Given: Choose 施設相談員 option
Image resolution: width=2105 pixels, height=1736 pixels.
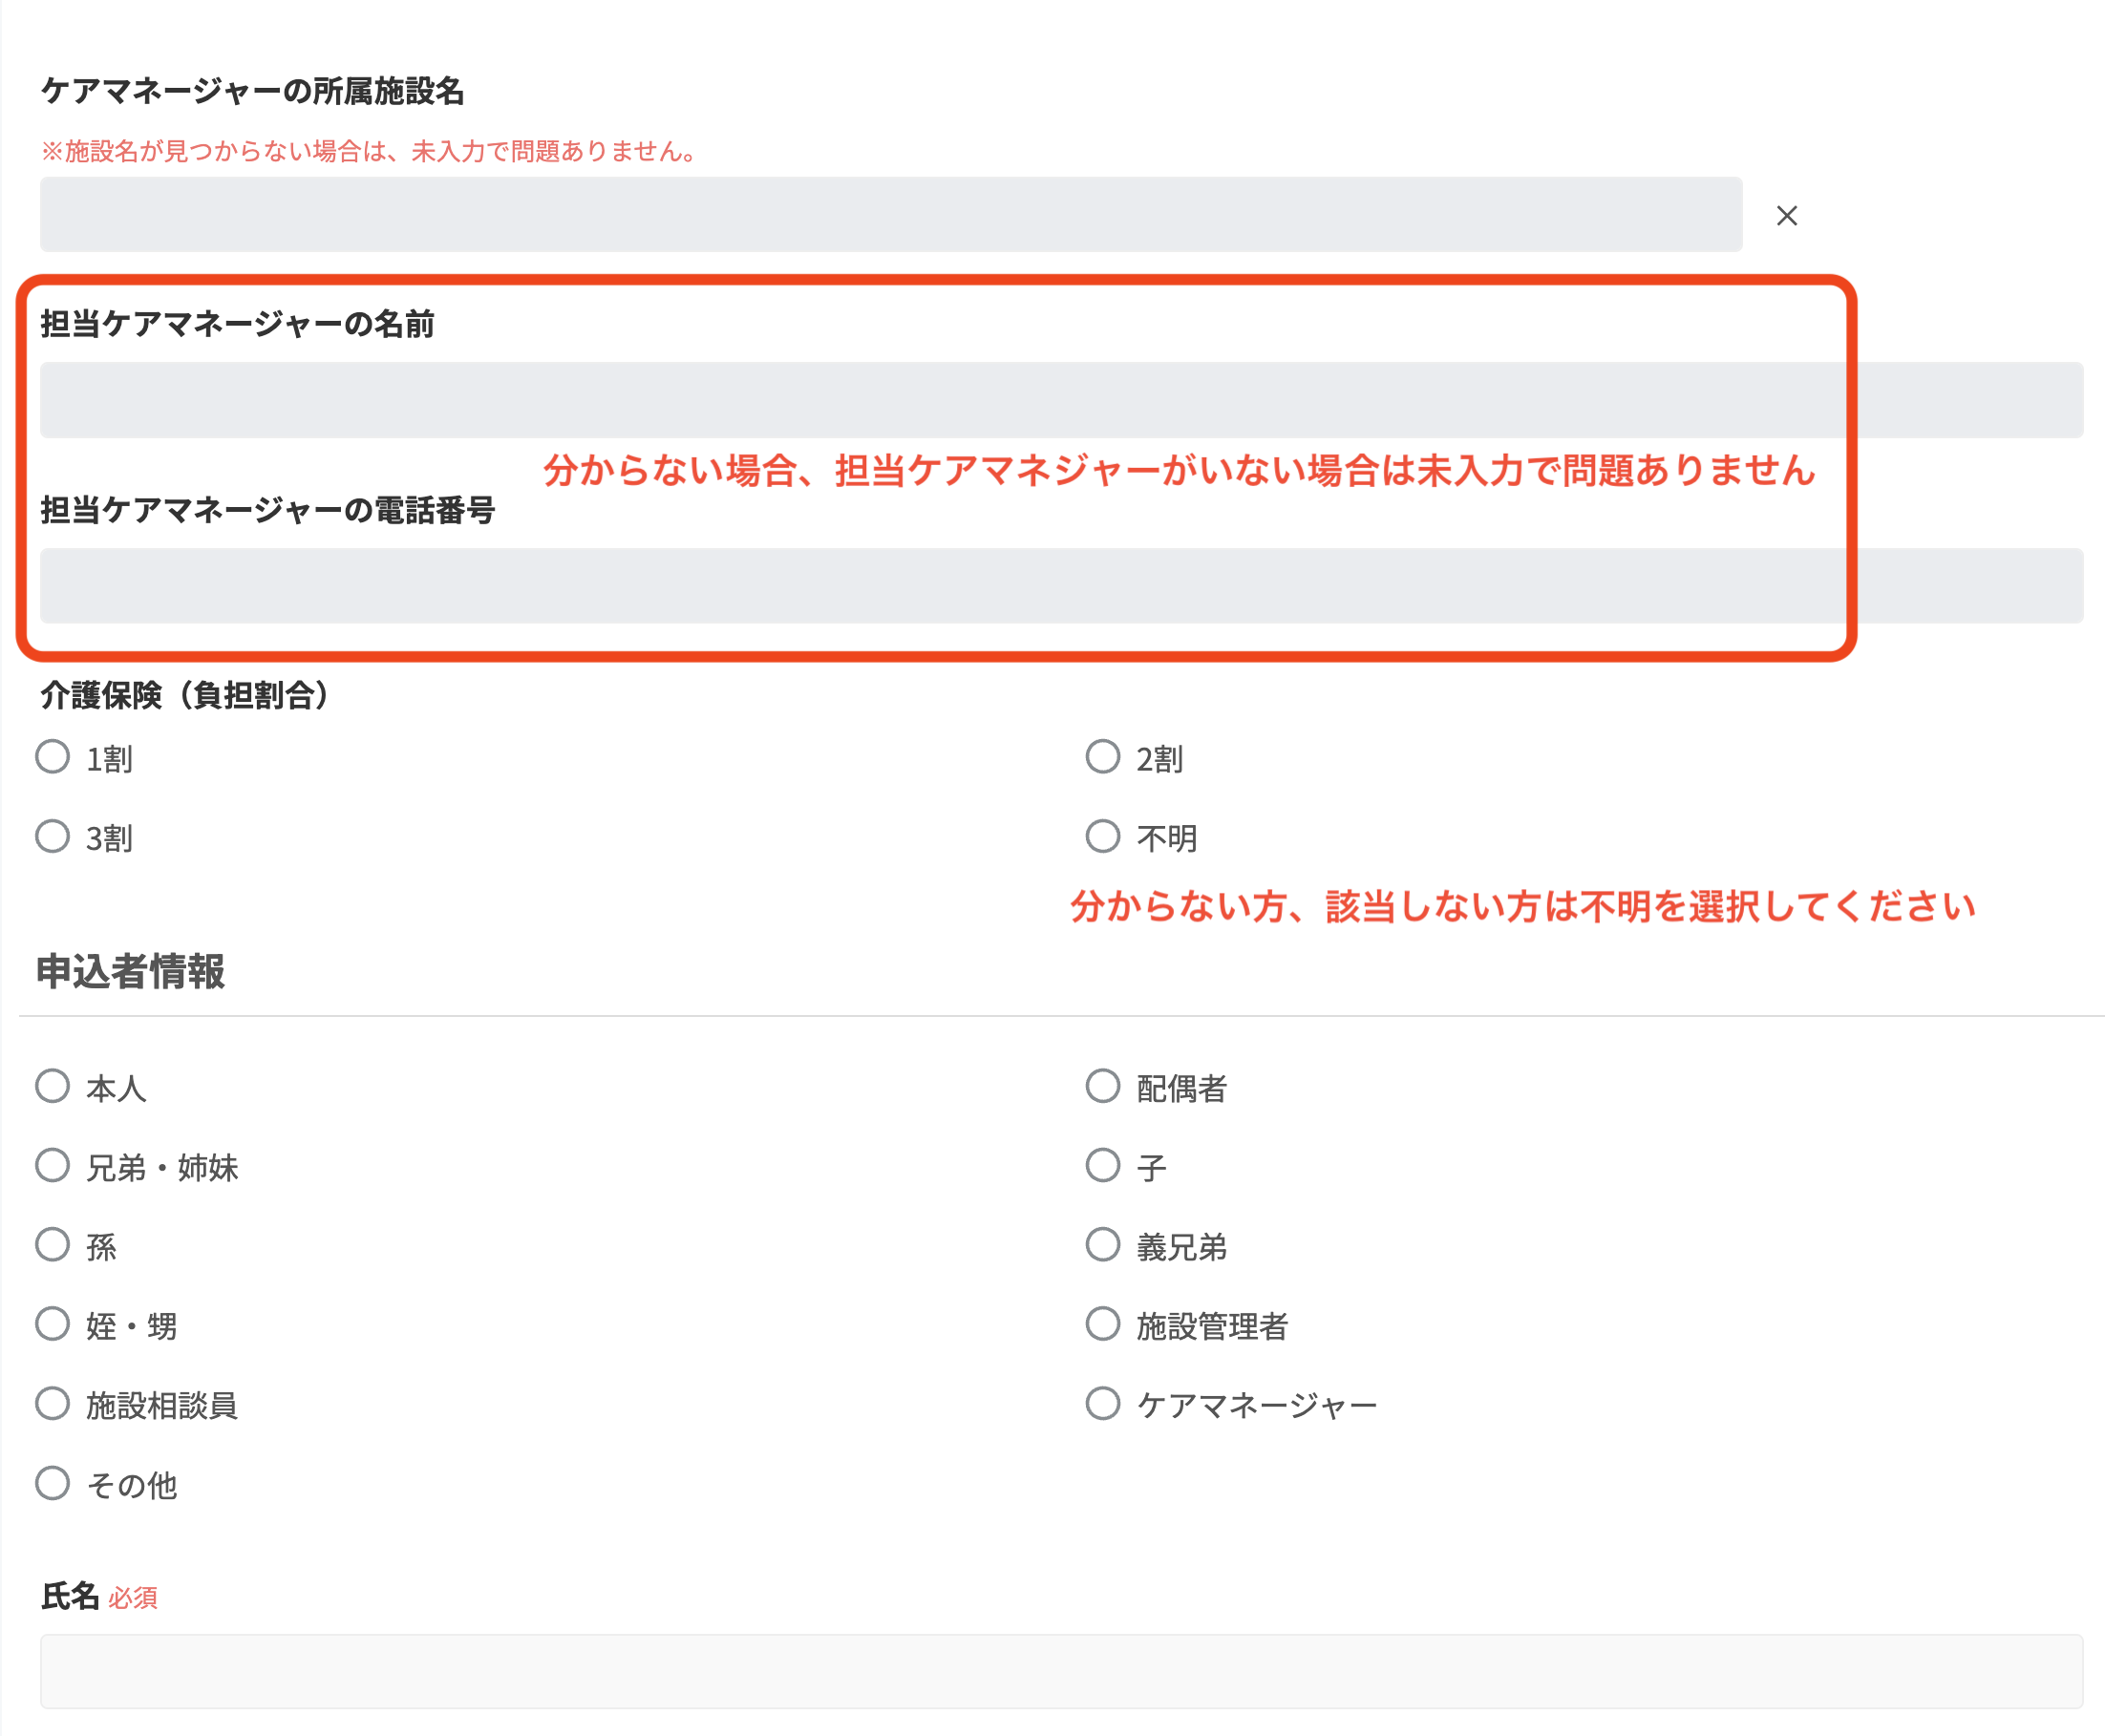Looking at the screenshot, I should [x=53, y=1403].
